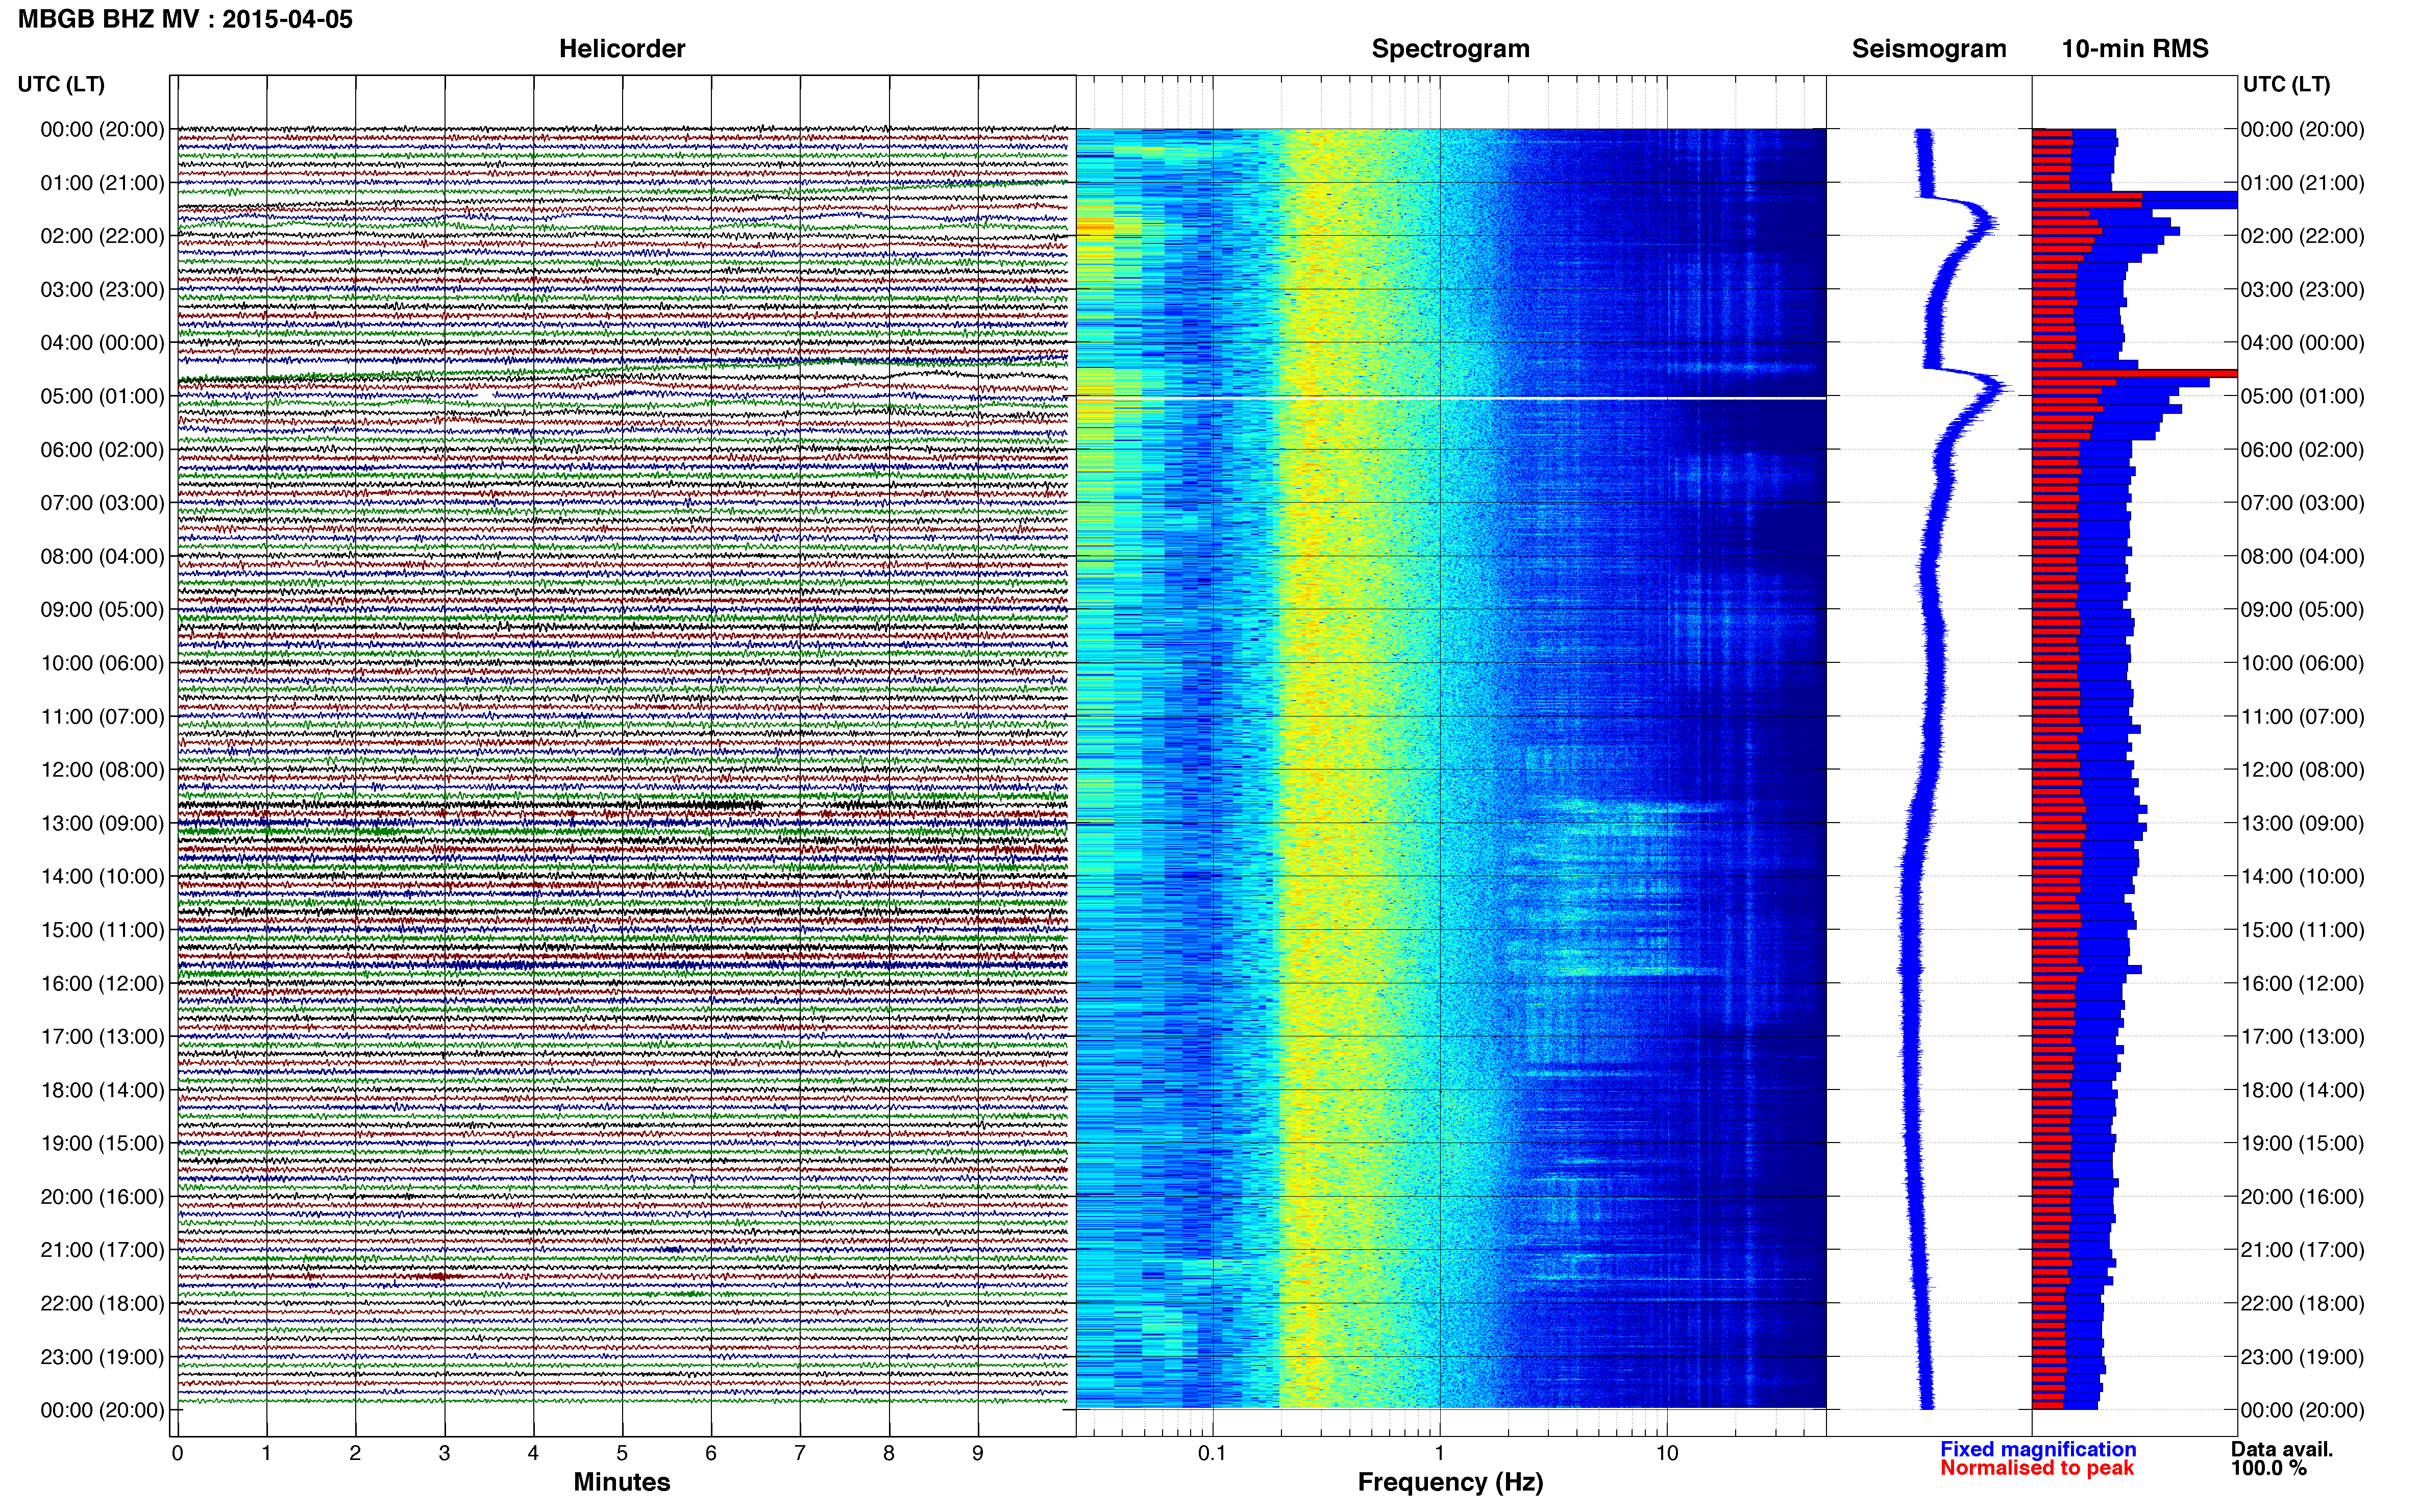Click the left 'UTC (LT)' axis label

pos(61,84)
